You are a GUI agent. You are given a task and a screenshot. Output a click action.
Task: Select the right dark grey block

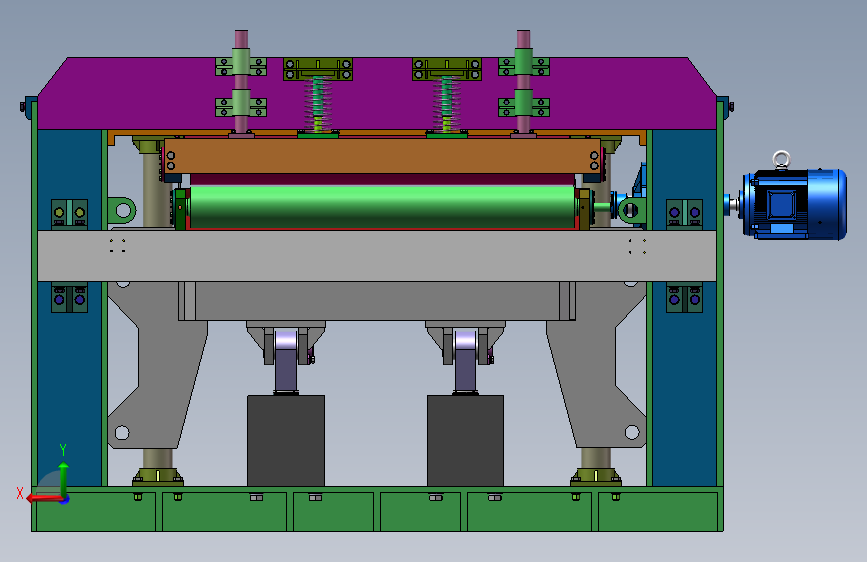pyautogui.click(x=465, y=441)
